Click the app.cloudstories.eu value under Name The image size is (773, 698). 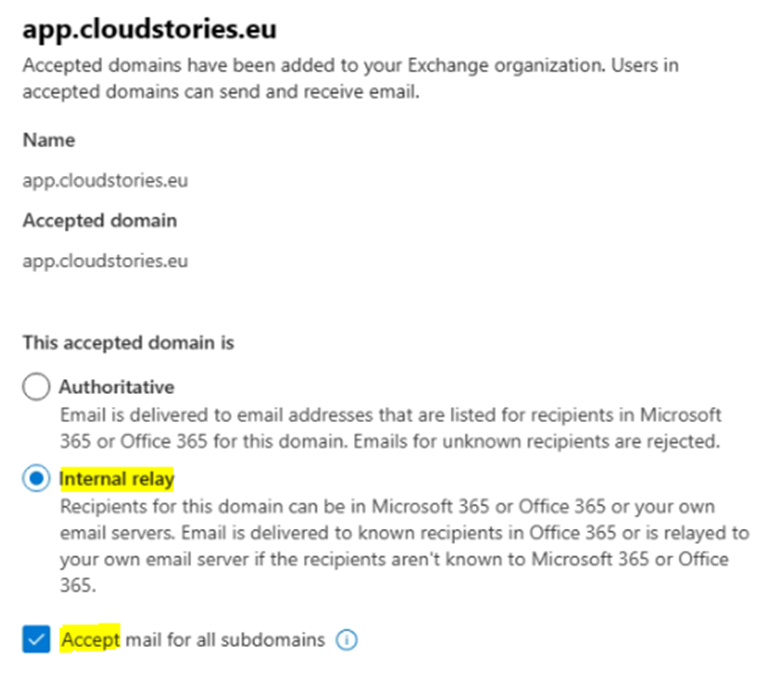coord(105,181)
